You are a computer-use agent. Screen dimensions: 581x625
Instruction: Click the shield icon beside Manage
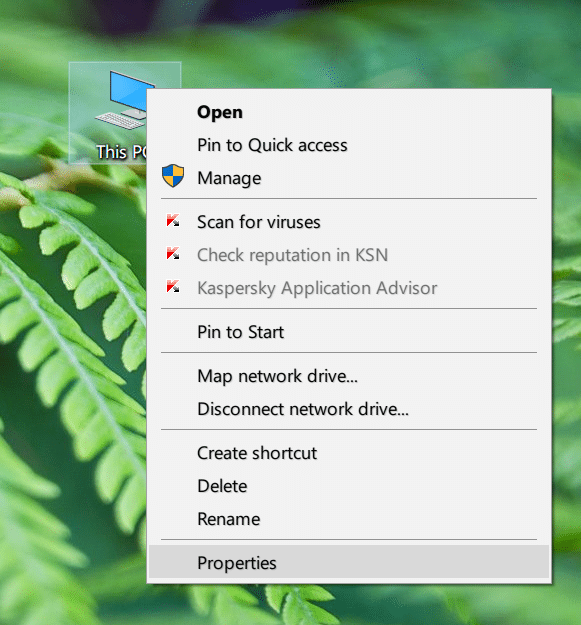(x=173, y=176)
